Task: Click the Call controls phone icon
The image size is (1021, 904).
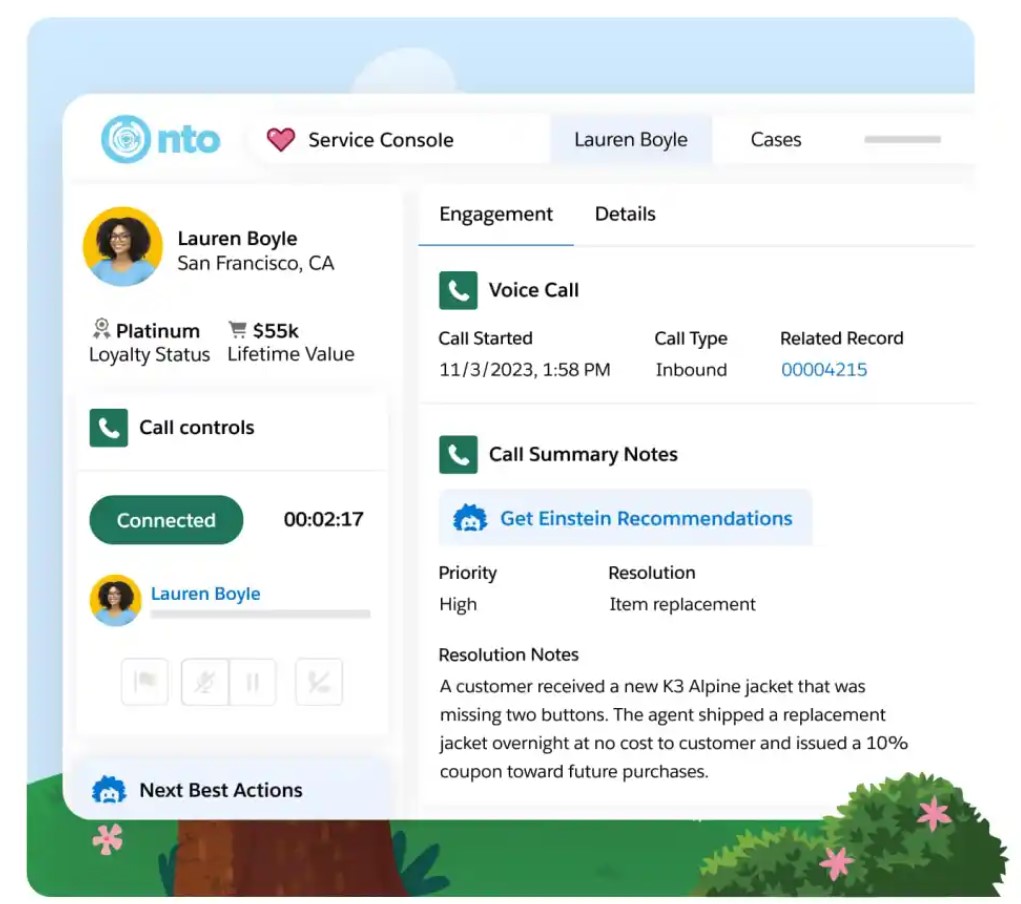Action: (109, 427)
